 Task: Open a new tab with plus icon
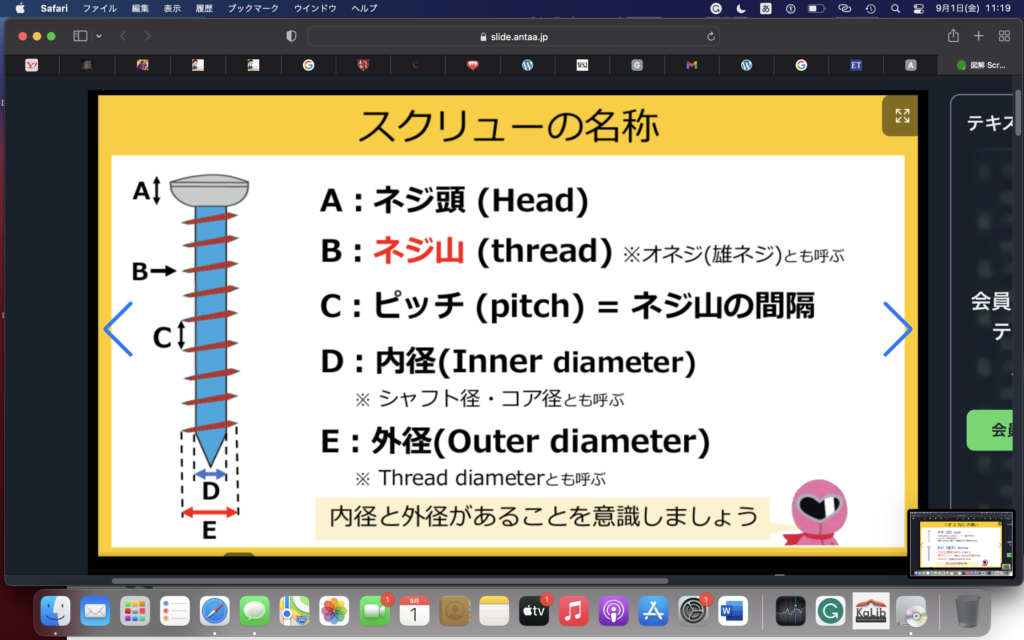979,36
